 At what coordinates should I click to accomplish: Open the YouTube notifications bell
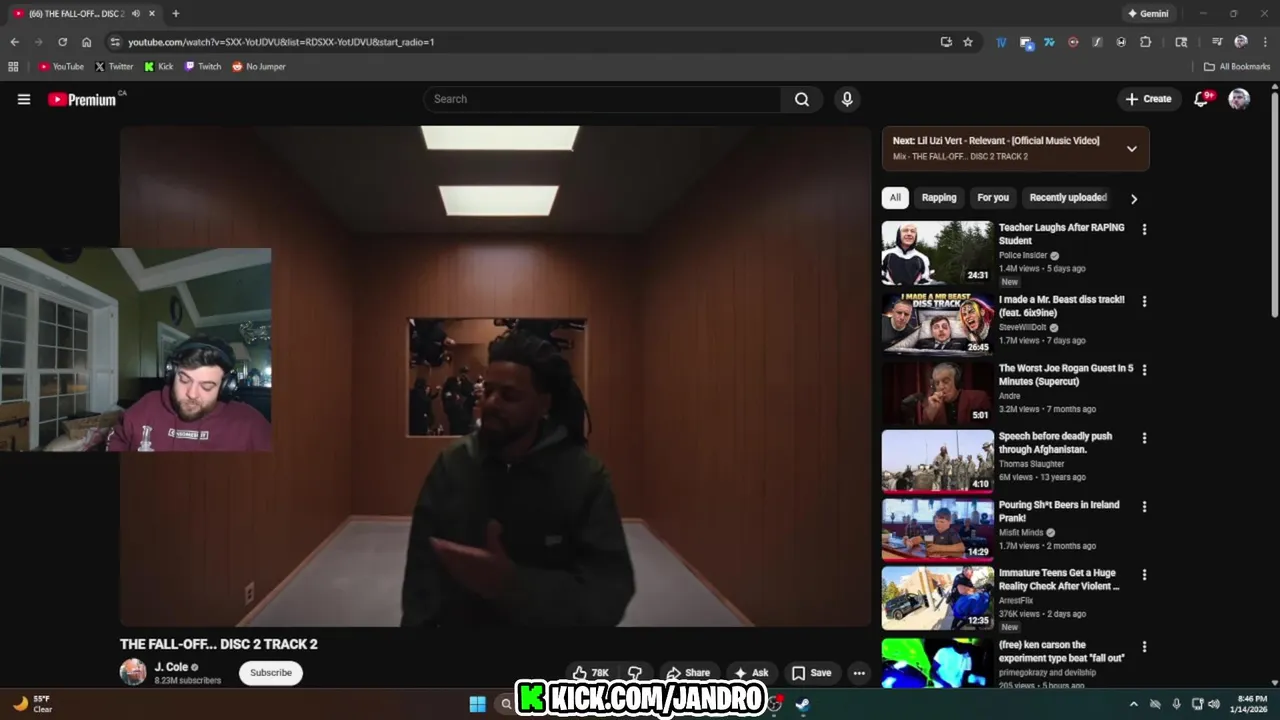point(1202,99)
